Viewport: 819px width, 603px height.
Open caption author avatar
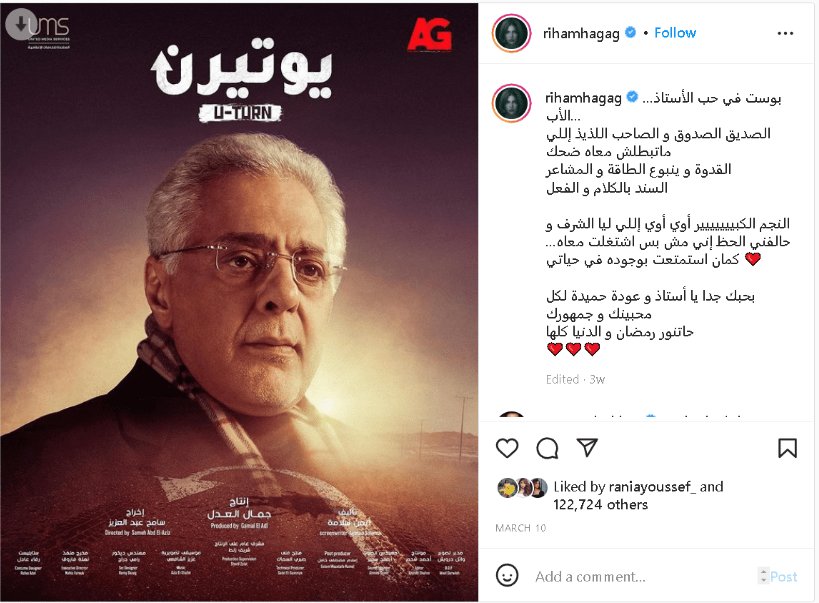pyautogui.click(x=511, y=103)
